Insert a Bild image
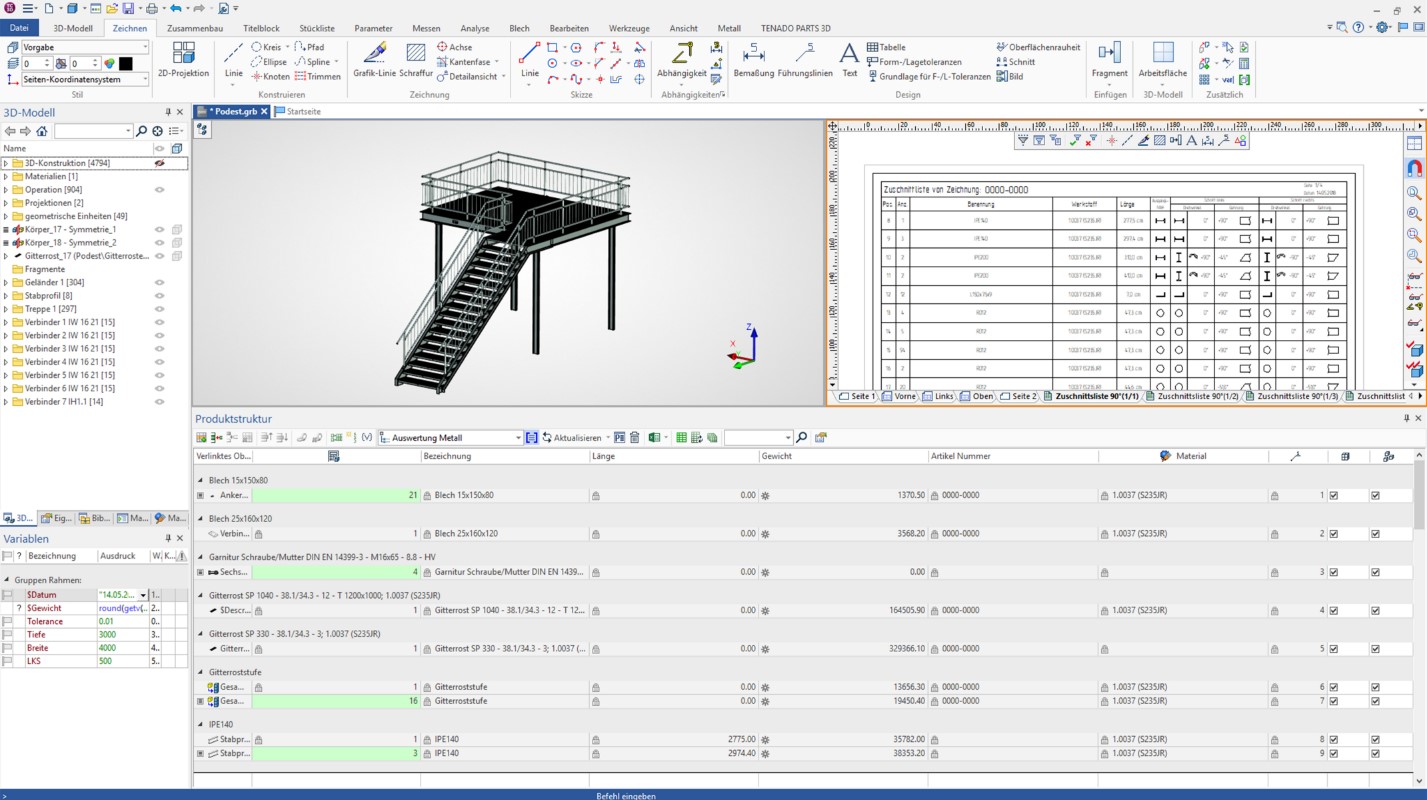Screen dimensions: 1427x800 [1010, 76]
